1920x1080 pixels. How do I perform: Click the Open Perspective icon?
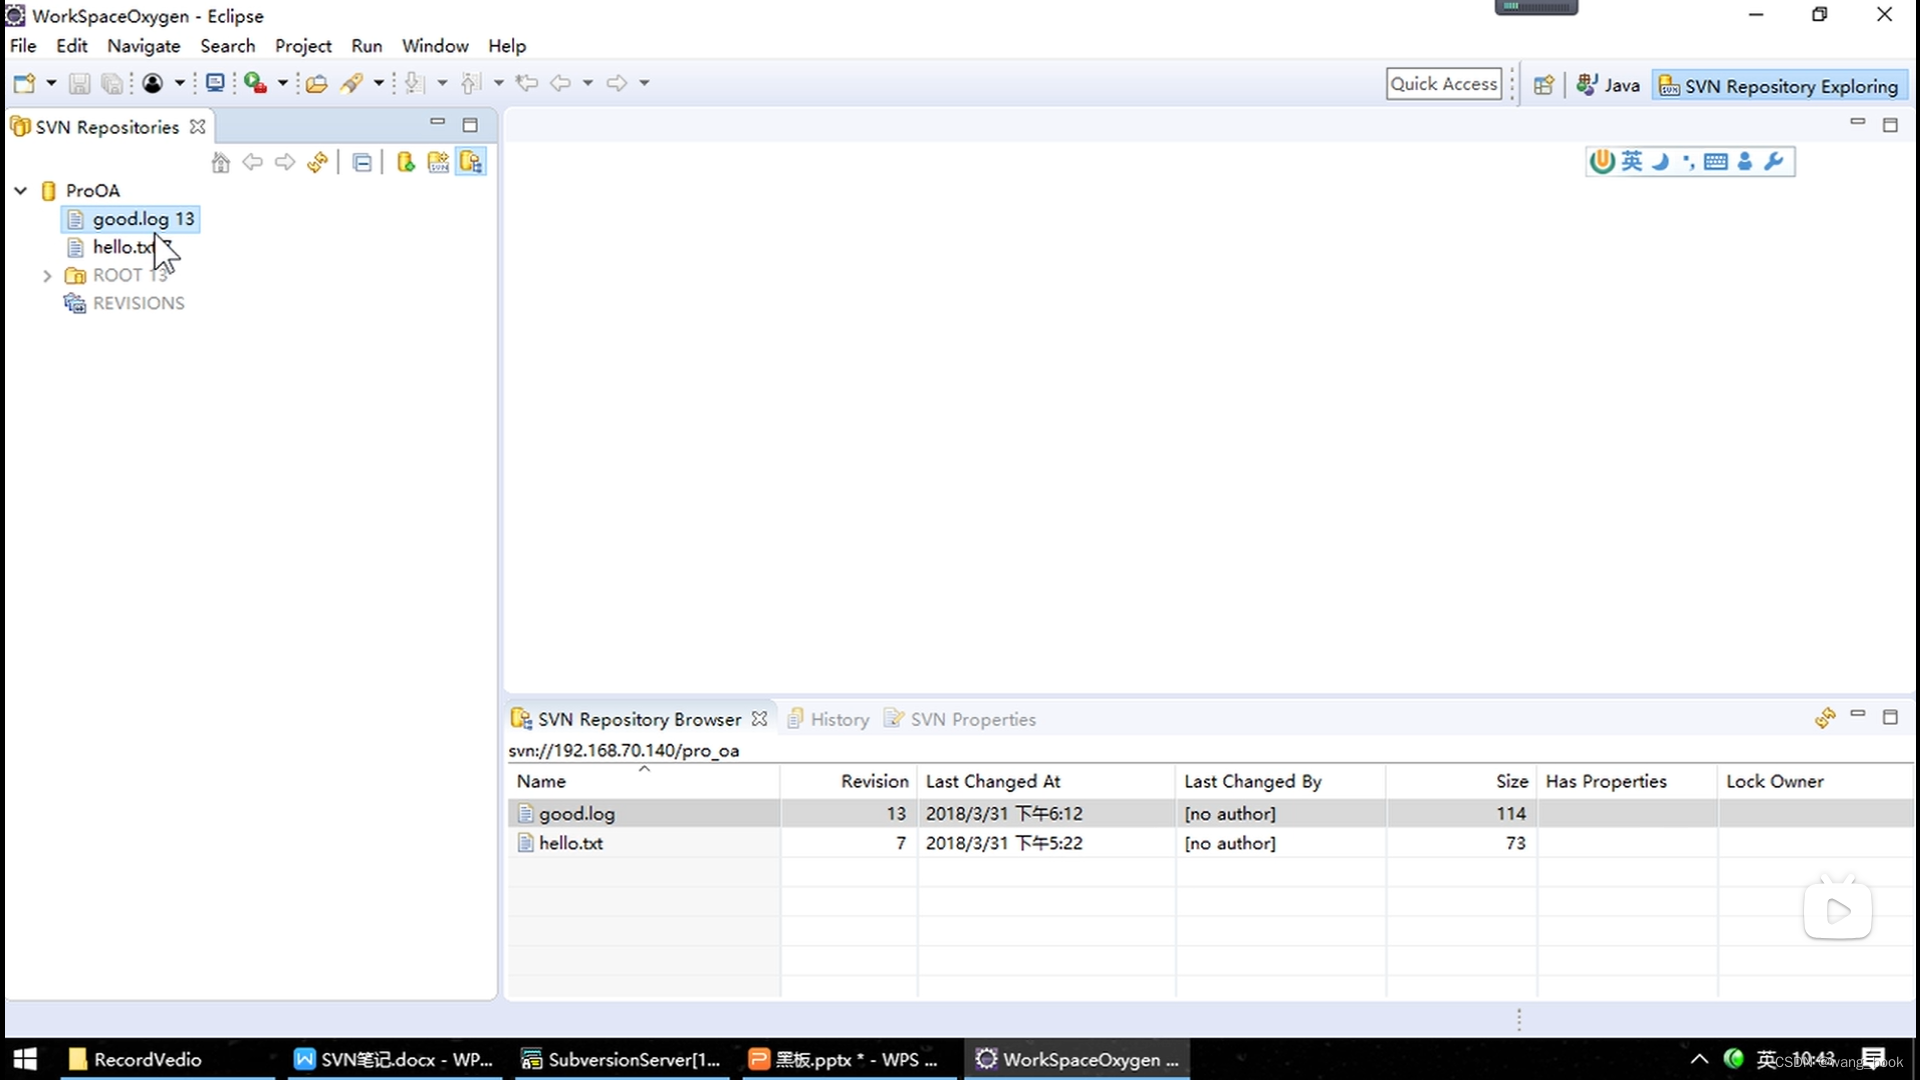tap(1544, 85)
